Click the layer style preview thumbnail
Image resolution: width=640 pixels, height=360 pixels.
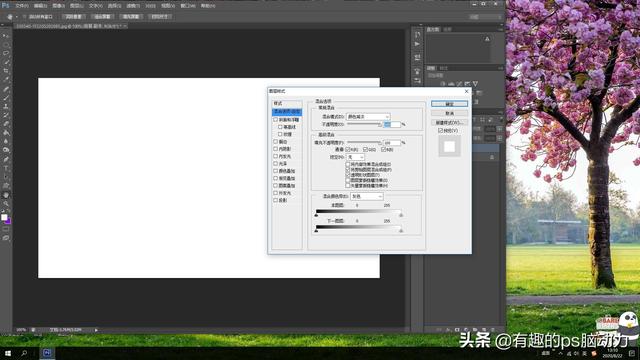coord(449,147)
